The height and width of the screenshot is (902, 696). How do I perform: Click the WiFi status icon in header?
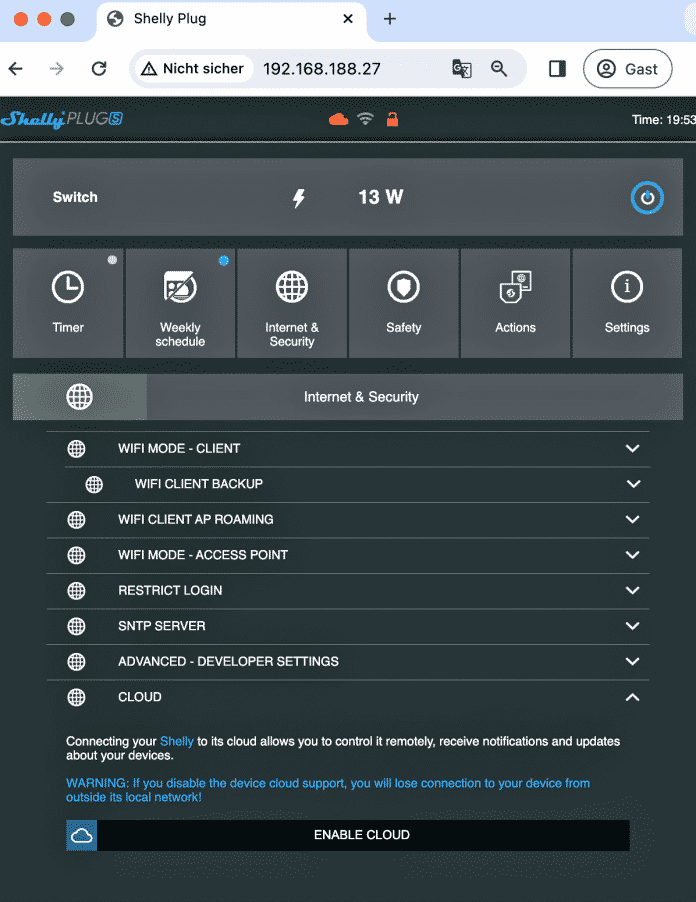[365, 118]
